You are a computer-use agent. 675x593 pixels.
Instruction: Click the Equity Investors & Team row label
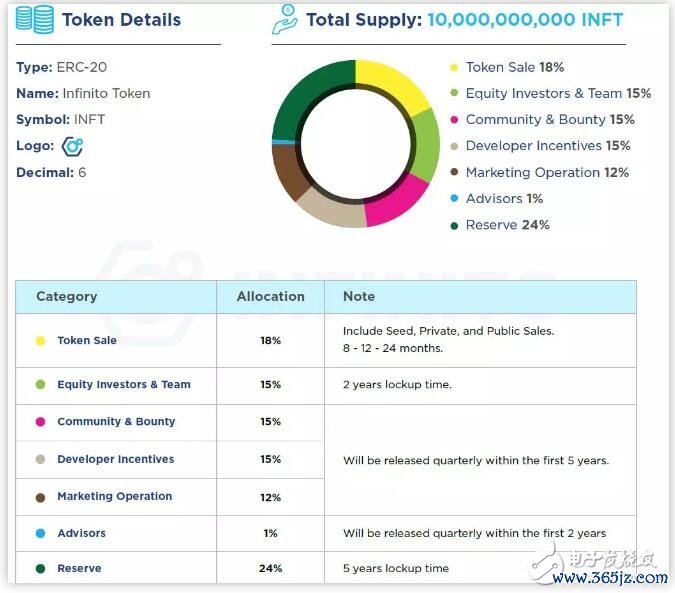pyautogui.click(x=124, y=384)
